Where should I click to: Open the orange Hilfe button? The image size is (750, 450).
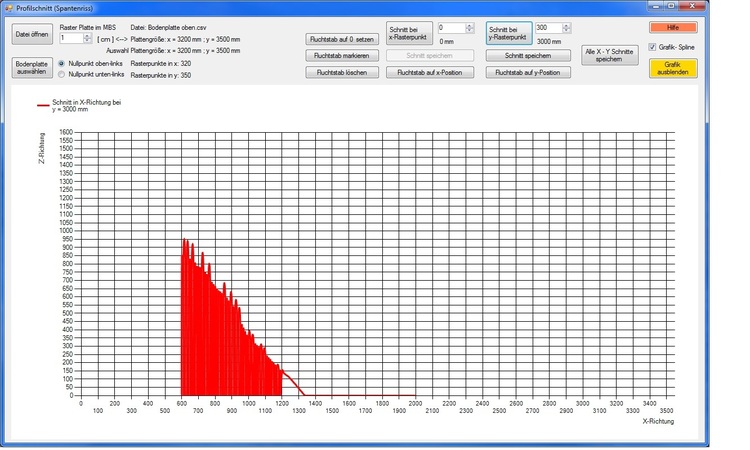[x=671, y=27]
